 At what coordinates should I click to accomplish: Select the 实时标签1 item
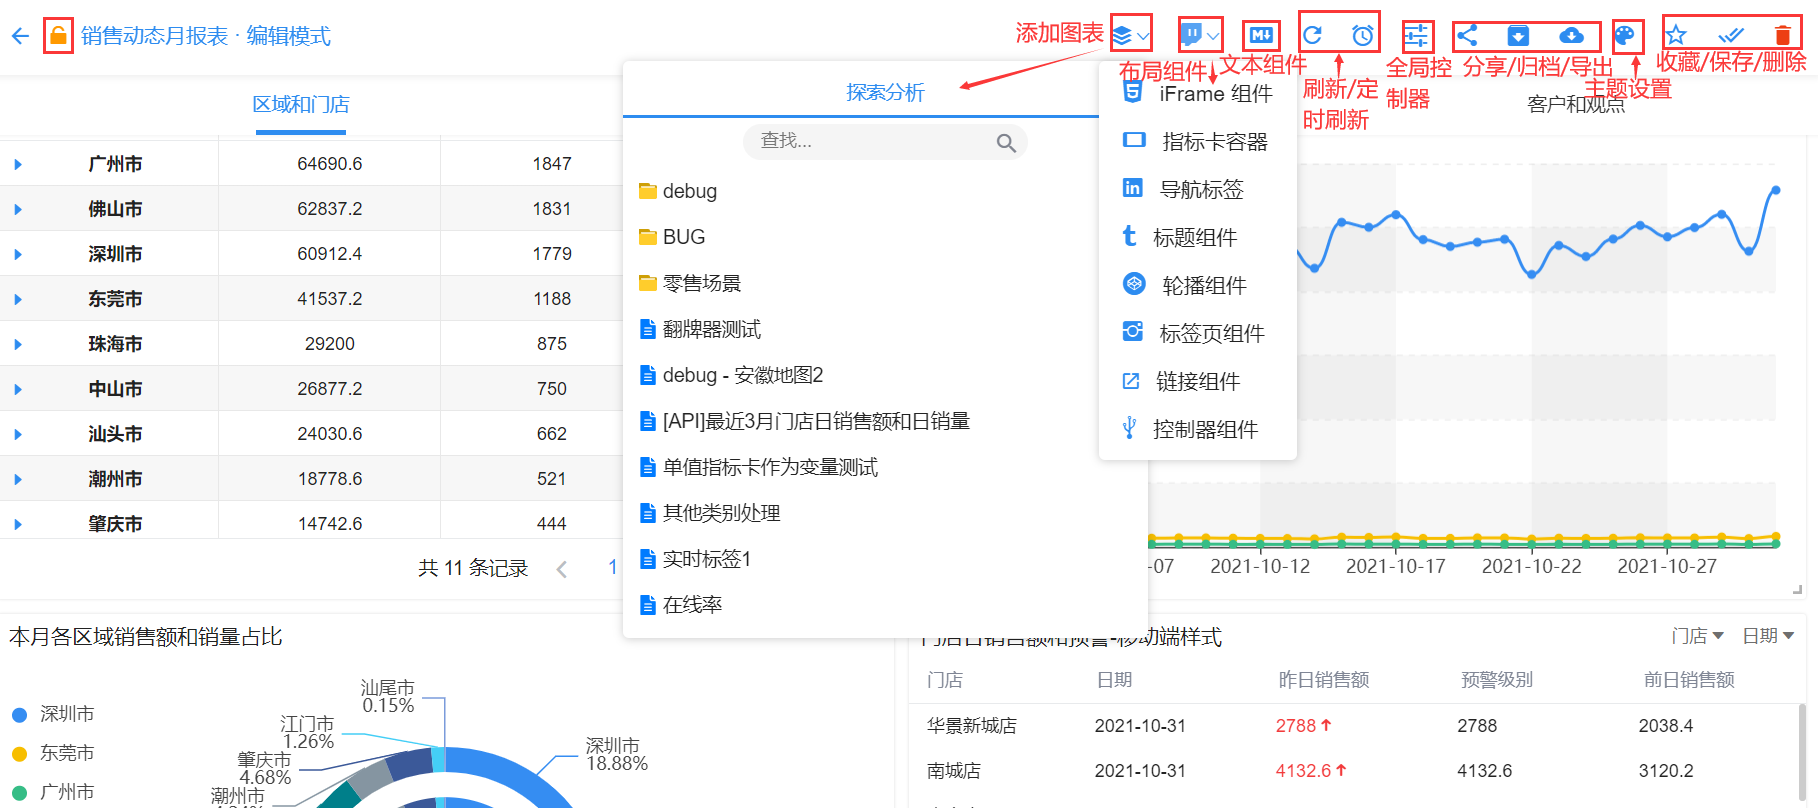pos(695,559)
